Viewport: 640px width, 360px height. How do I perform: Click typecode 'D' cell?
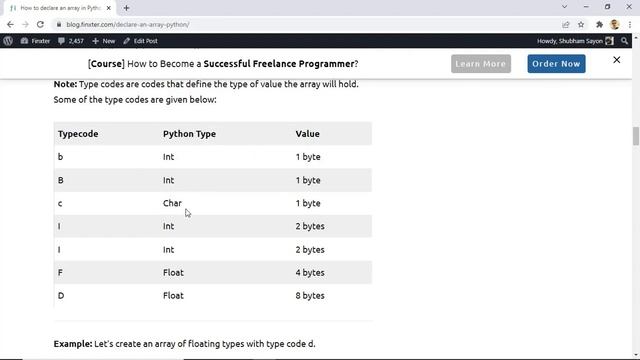61,296
